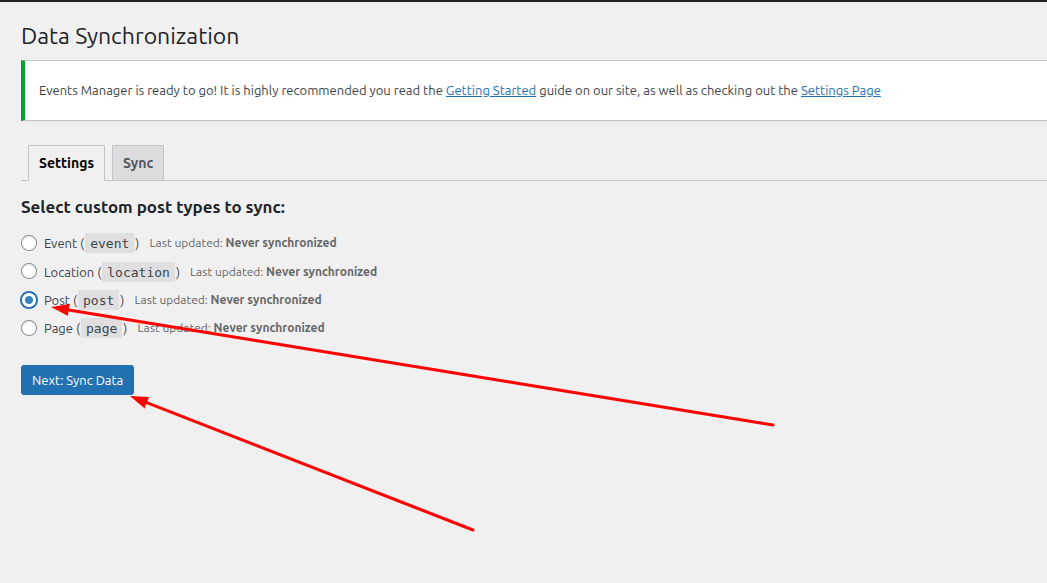Click the 'location' slug code tag

click(139, 272)
